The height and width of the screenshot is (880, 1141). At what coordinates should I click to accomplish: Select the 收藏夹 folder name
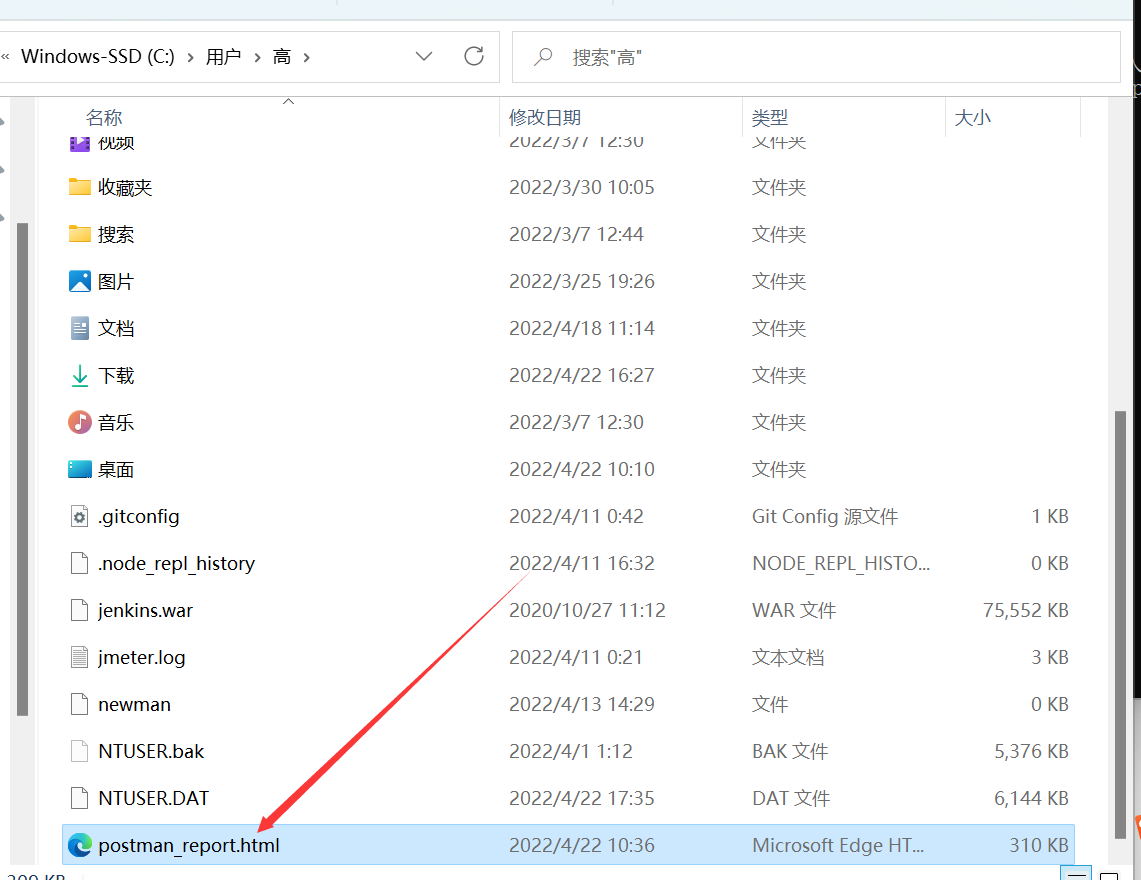click(125, 188)
